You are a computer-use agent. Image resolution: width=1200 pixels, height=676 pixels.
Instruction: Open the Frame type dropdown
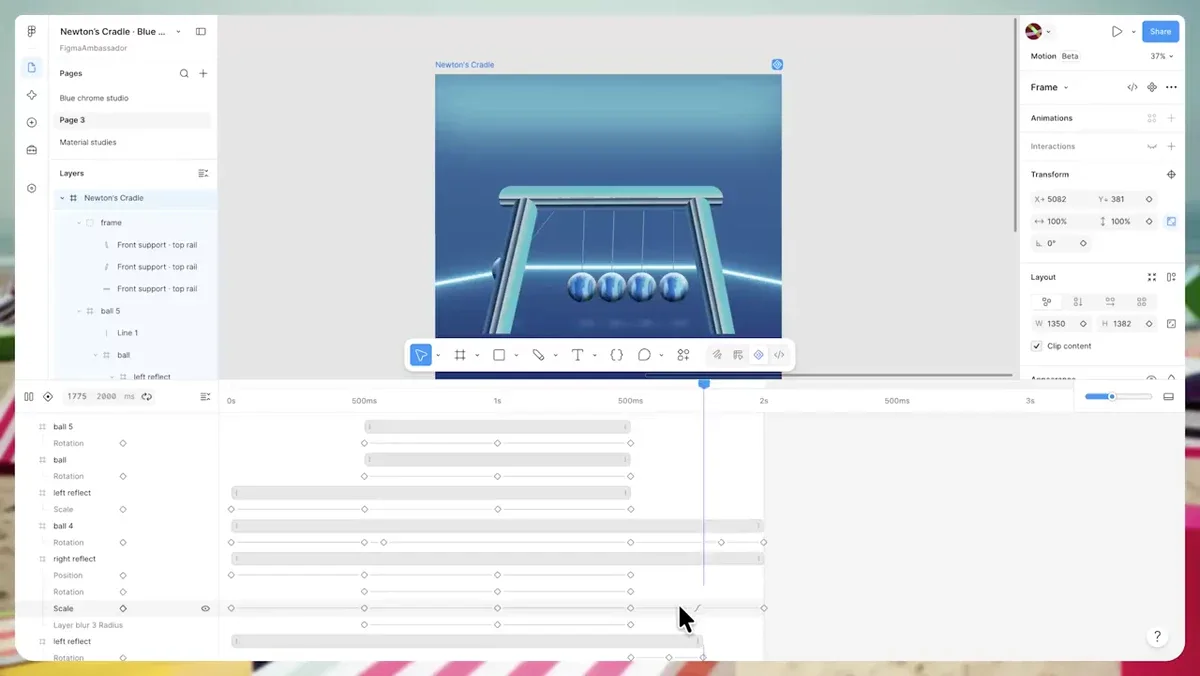tap(1049, 87)
